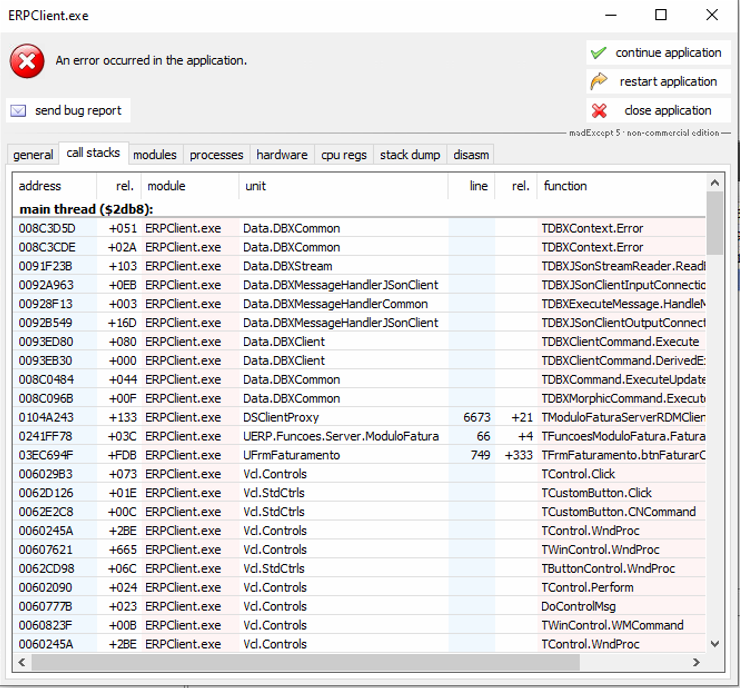Click the red X close application icon

click(x=599, y=111)
